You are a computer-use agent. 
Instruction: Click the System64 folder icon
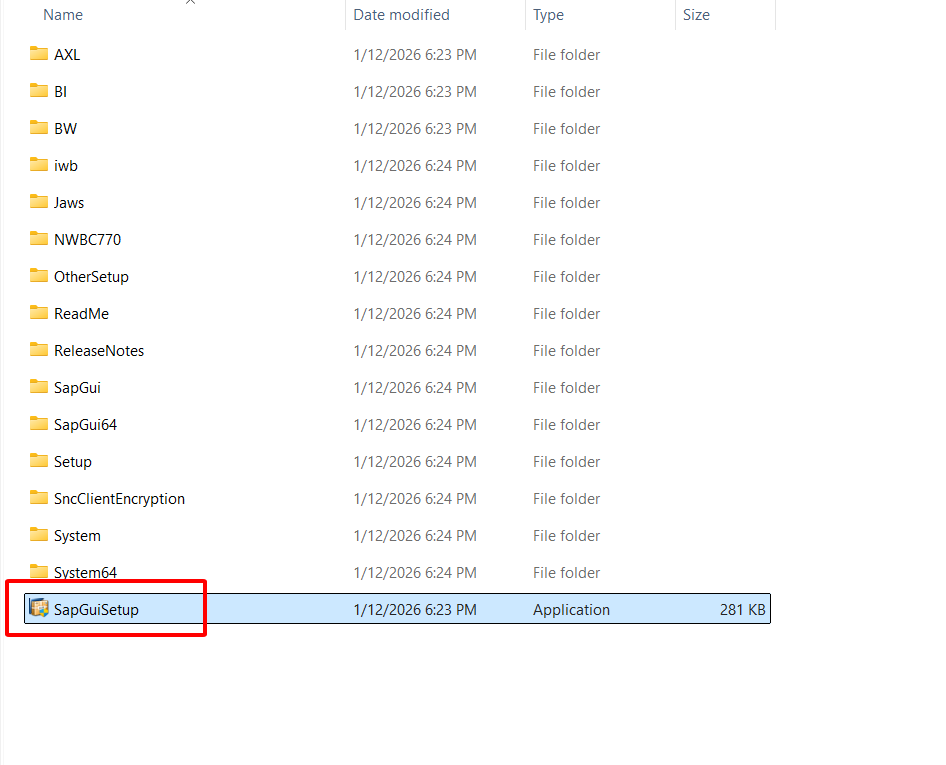pyautogui.click(x=39, y=572)
